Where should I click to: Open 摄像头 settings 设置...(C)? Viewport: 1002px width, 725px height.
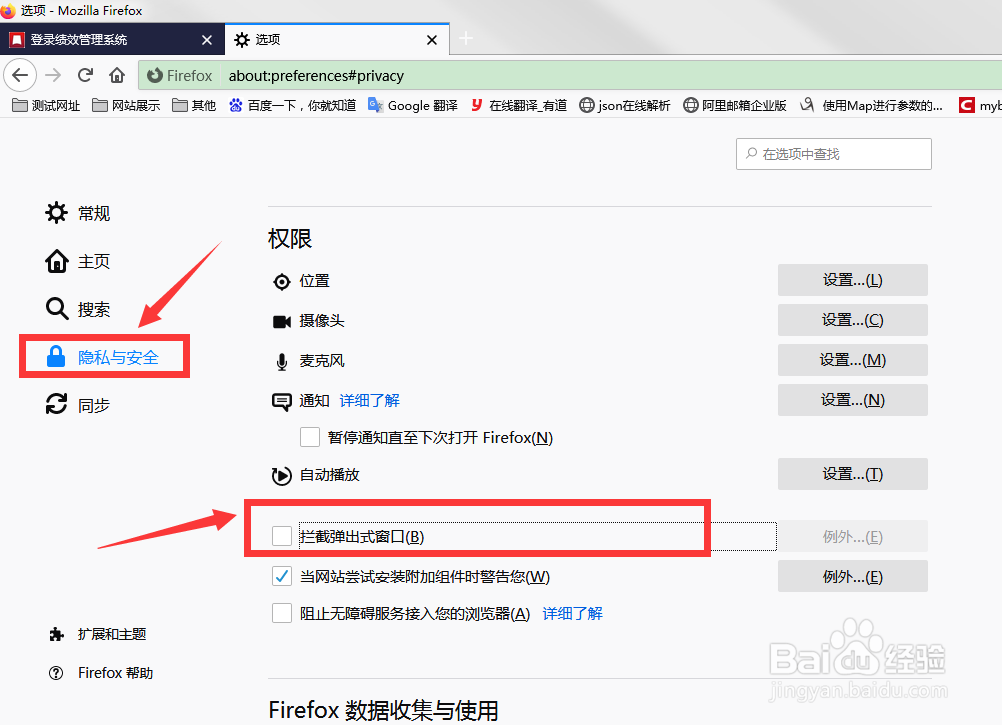pos(852,319)
